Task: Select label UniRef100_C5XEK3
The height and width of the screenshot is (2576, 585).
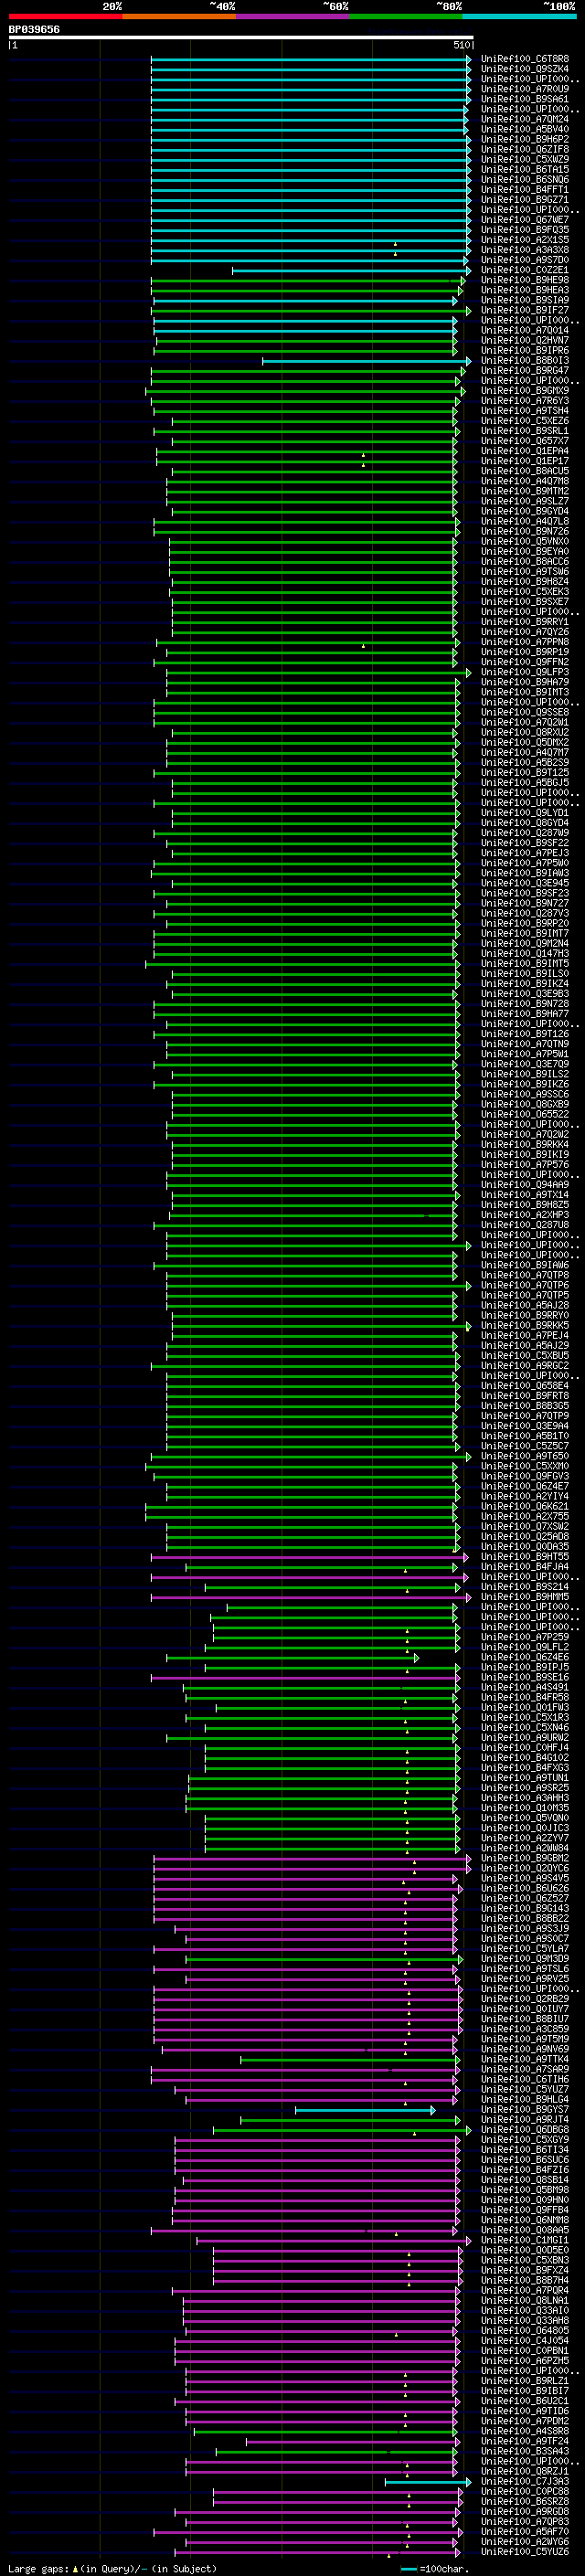Action: click(x=525, y=592)
